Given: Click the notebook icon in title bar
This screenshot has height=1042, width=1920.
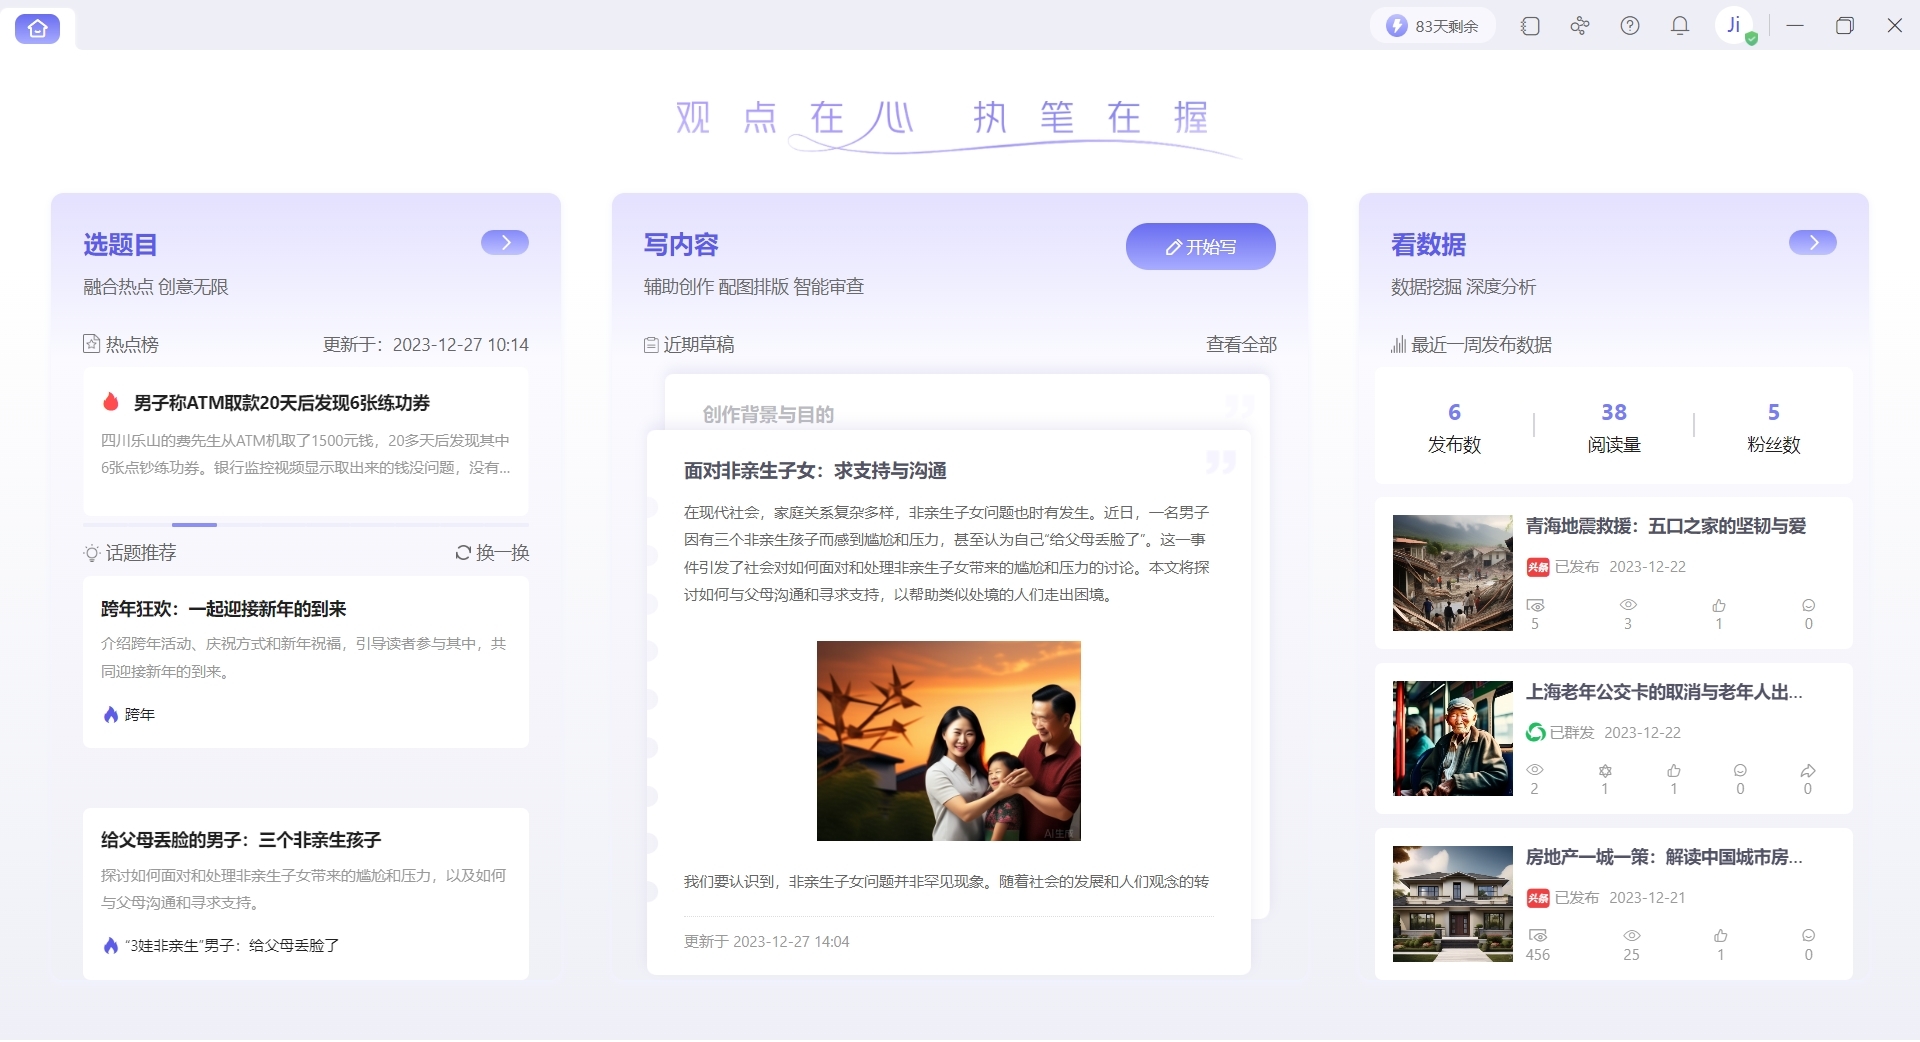Looking at the screenshot, I should [1530, 26].
